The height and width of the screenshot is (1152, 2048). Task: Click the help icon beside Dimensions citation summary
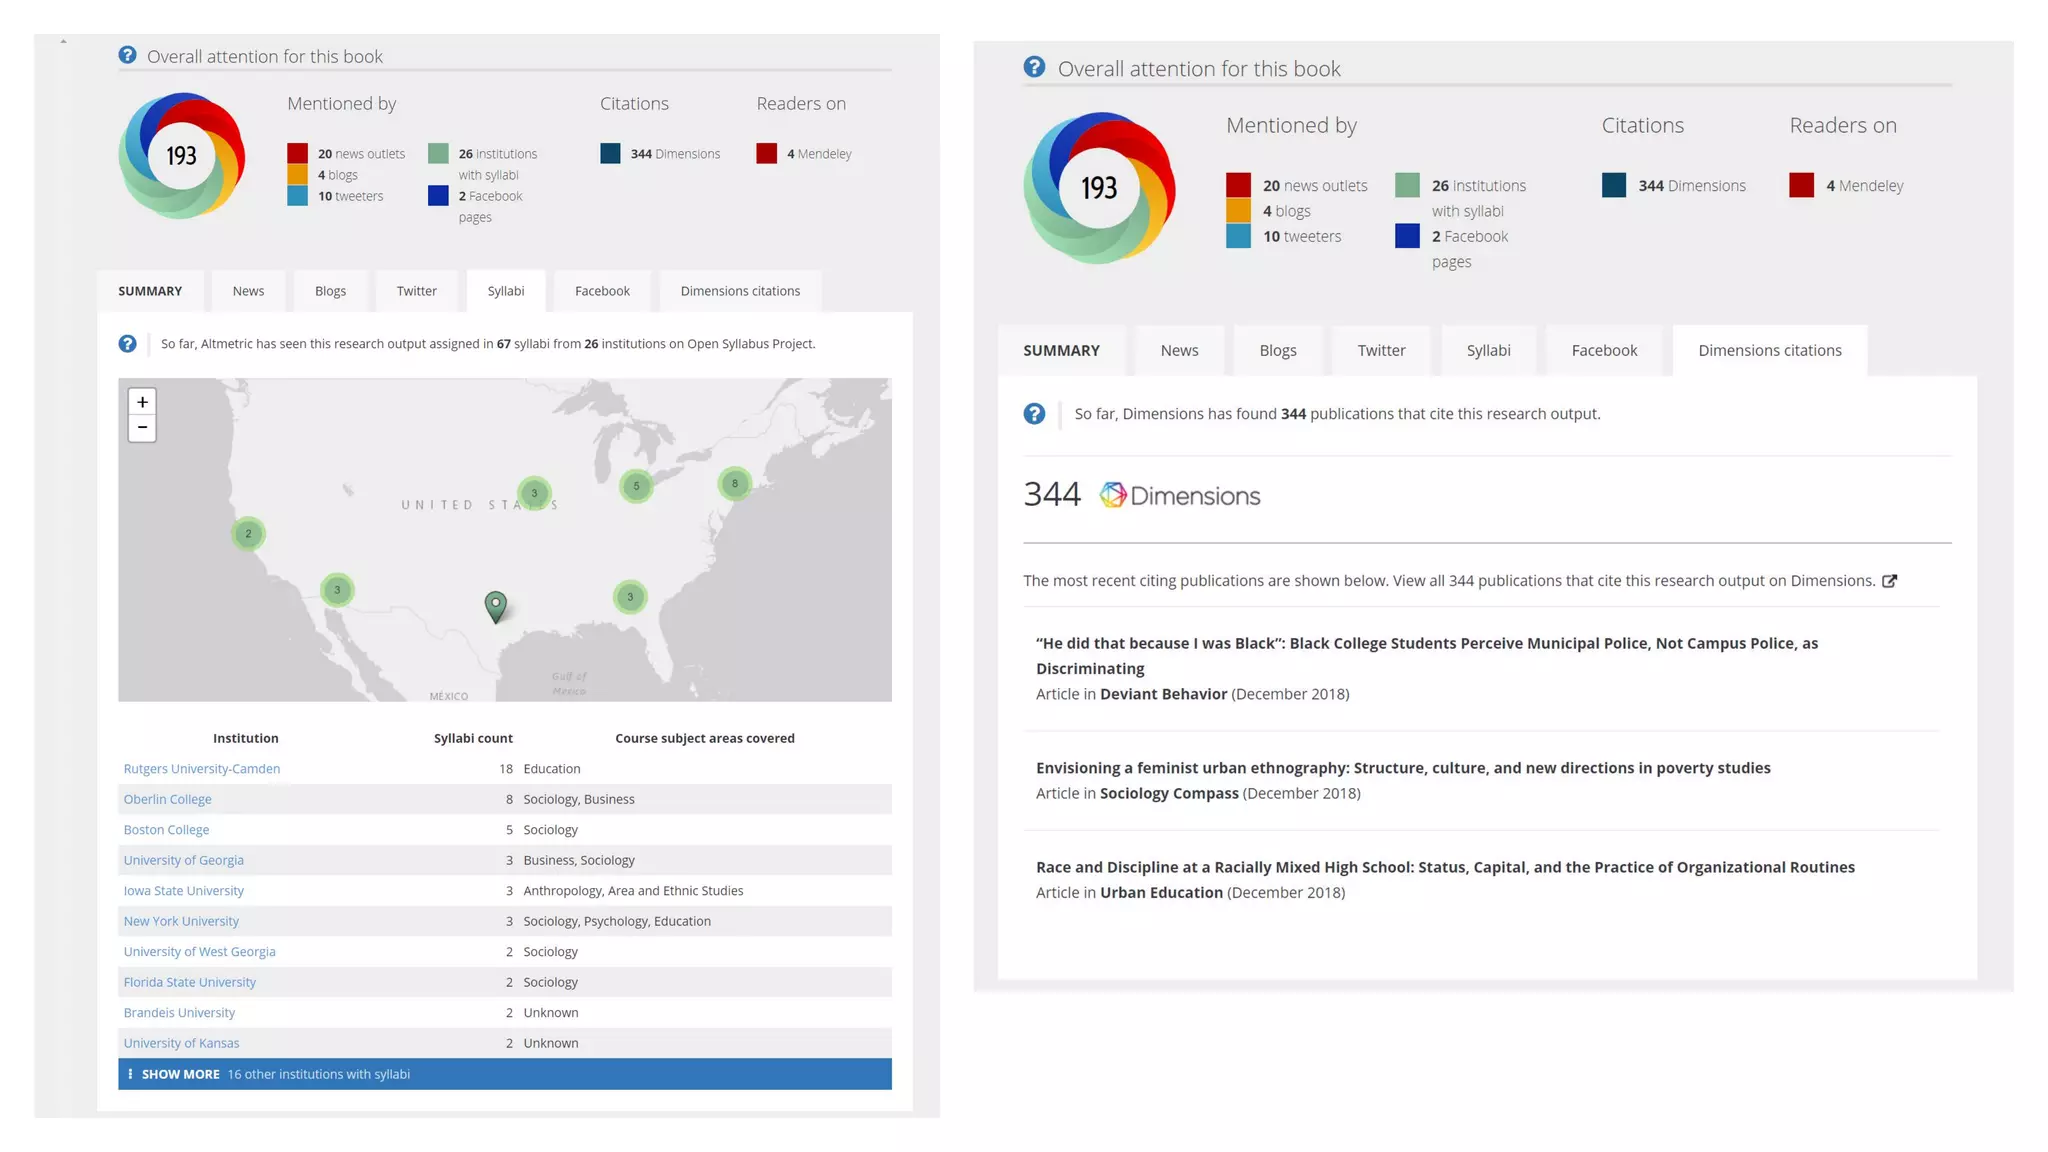[x=1034, y=414]
